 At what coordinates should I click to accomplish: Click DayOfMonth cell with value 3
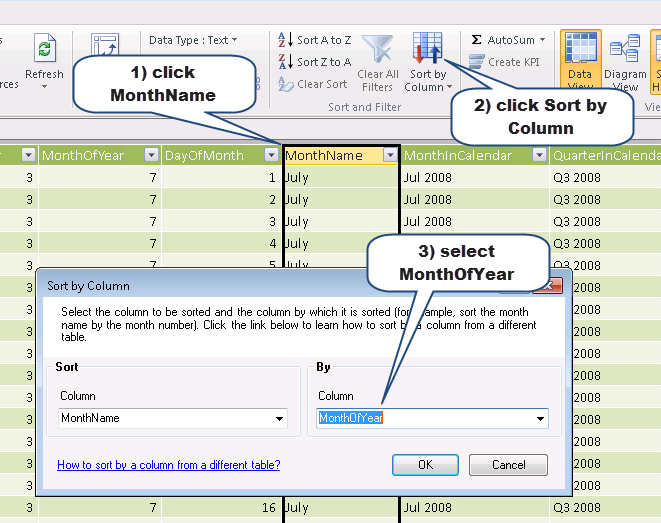pyautogui.click(x=221, y=222)
